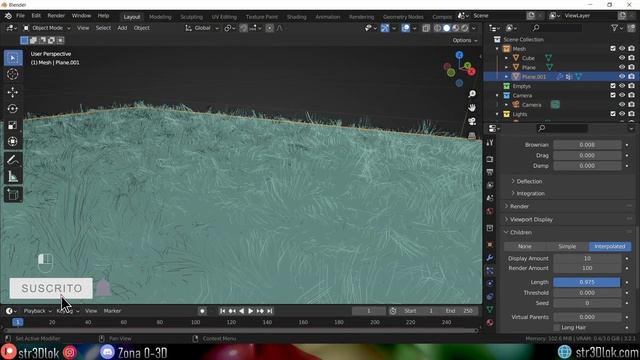Open the Modifiers wrench properties tab

[x=490, y=258]
